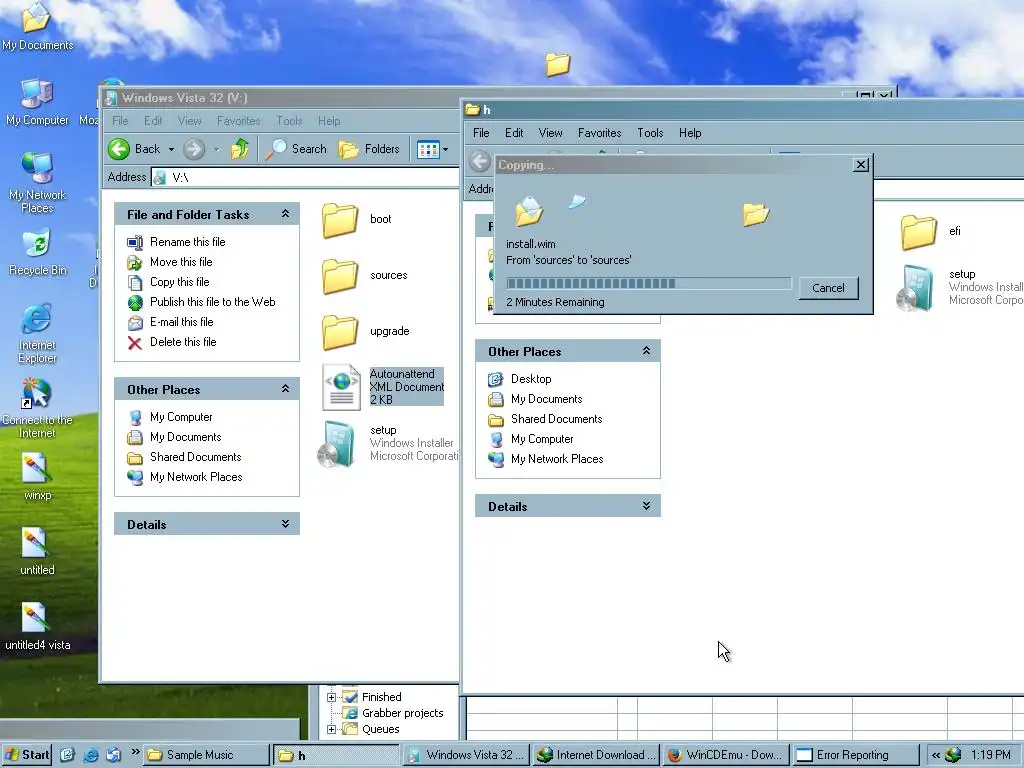Open My Documents desktop icon

[x=37, y=26]
